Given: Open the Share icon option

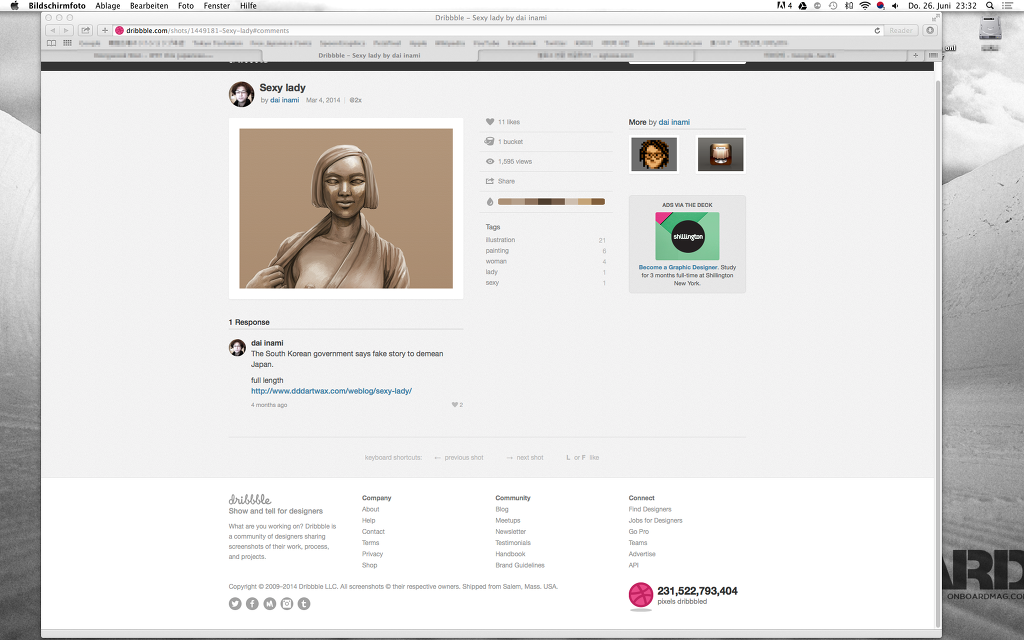Looking at the screenshot, I should 490,181.
